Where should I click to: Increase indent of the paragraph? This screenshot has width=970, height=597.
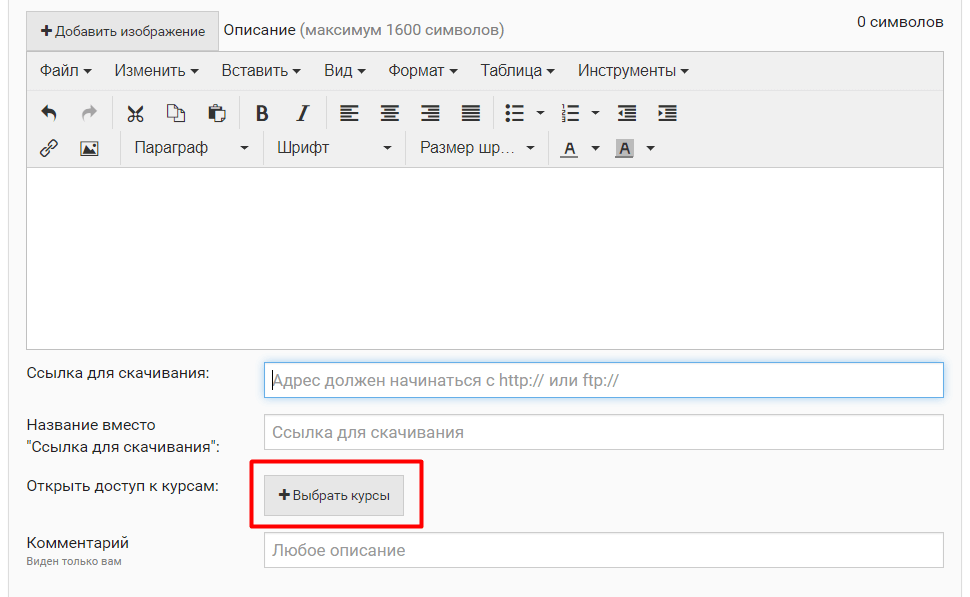pyautogui.click(x=667, y=113)
